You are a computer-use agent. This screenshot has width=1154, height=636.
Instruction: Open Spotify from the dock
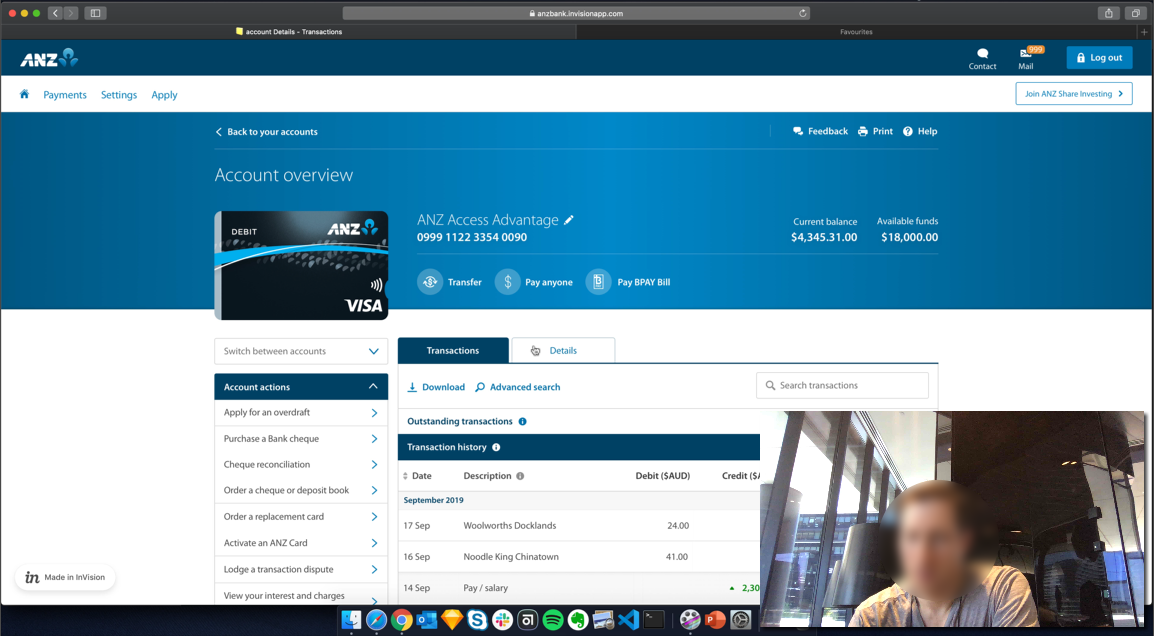pyautogui.click(x=552, y=620)
